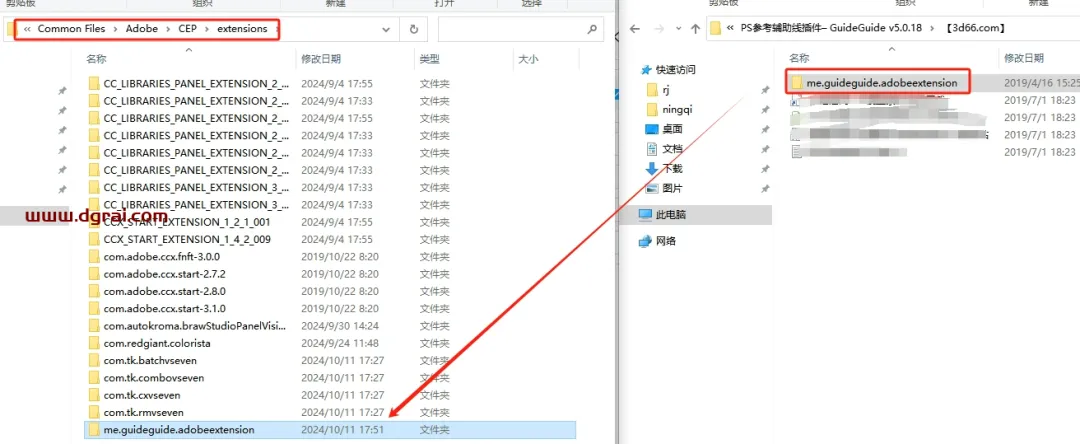Select com.adobe.ccx.start-2.8.0 folder icon
The height and width of the screenshot is (444, 1080).
(94, 291)
